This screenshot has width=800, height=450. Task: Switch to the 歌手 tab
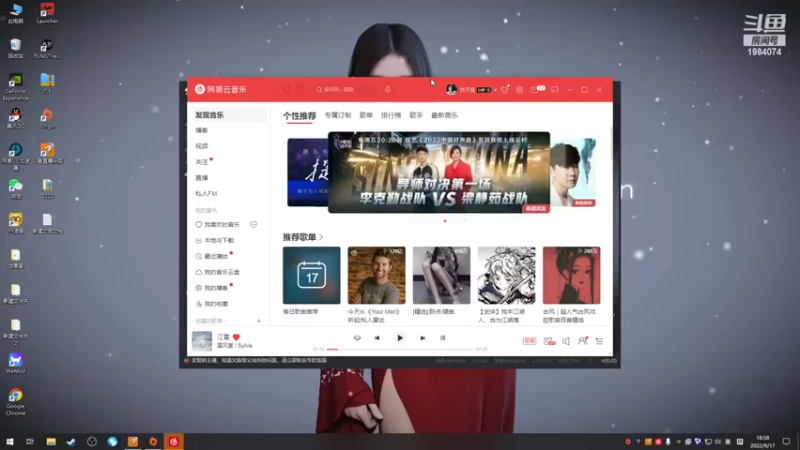[x=416, y=115]
